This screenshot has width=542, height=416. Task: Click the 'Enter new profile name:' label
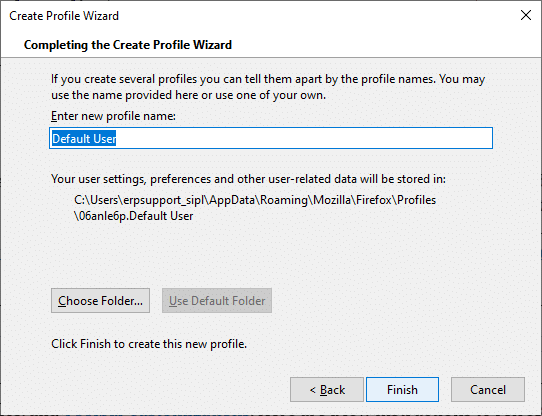(113, 116)
